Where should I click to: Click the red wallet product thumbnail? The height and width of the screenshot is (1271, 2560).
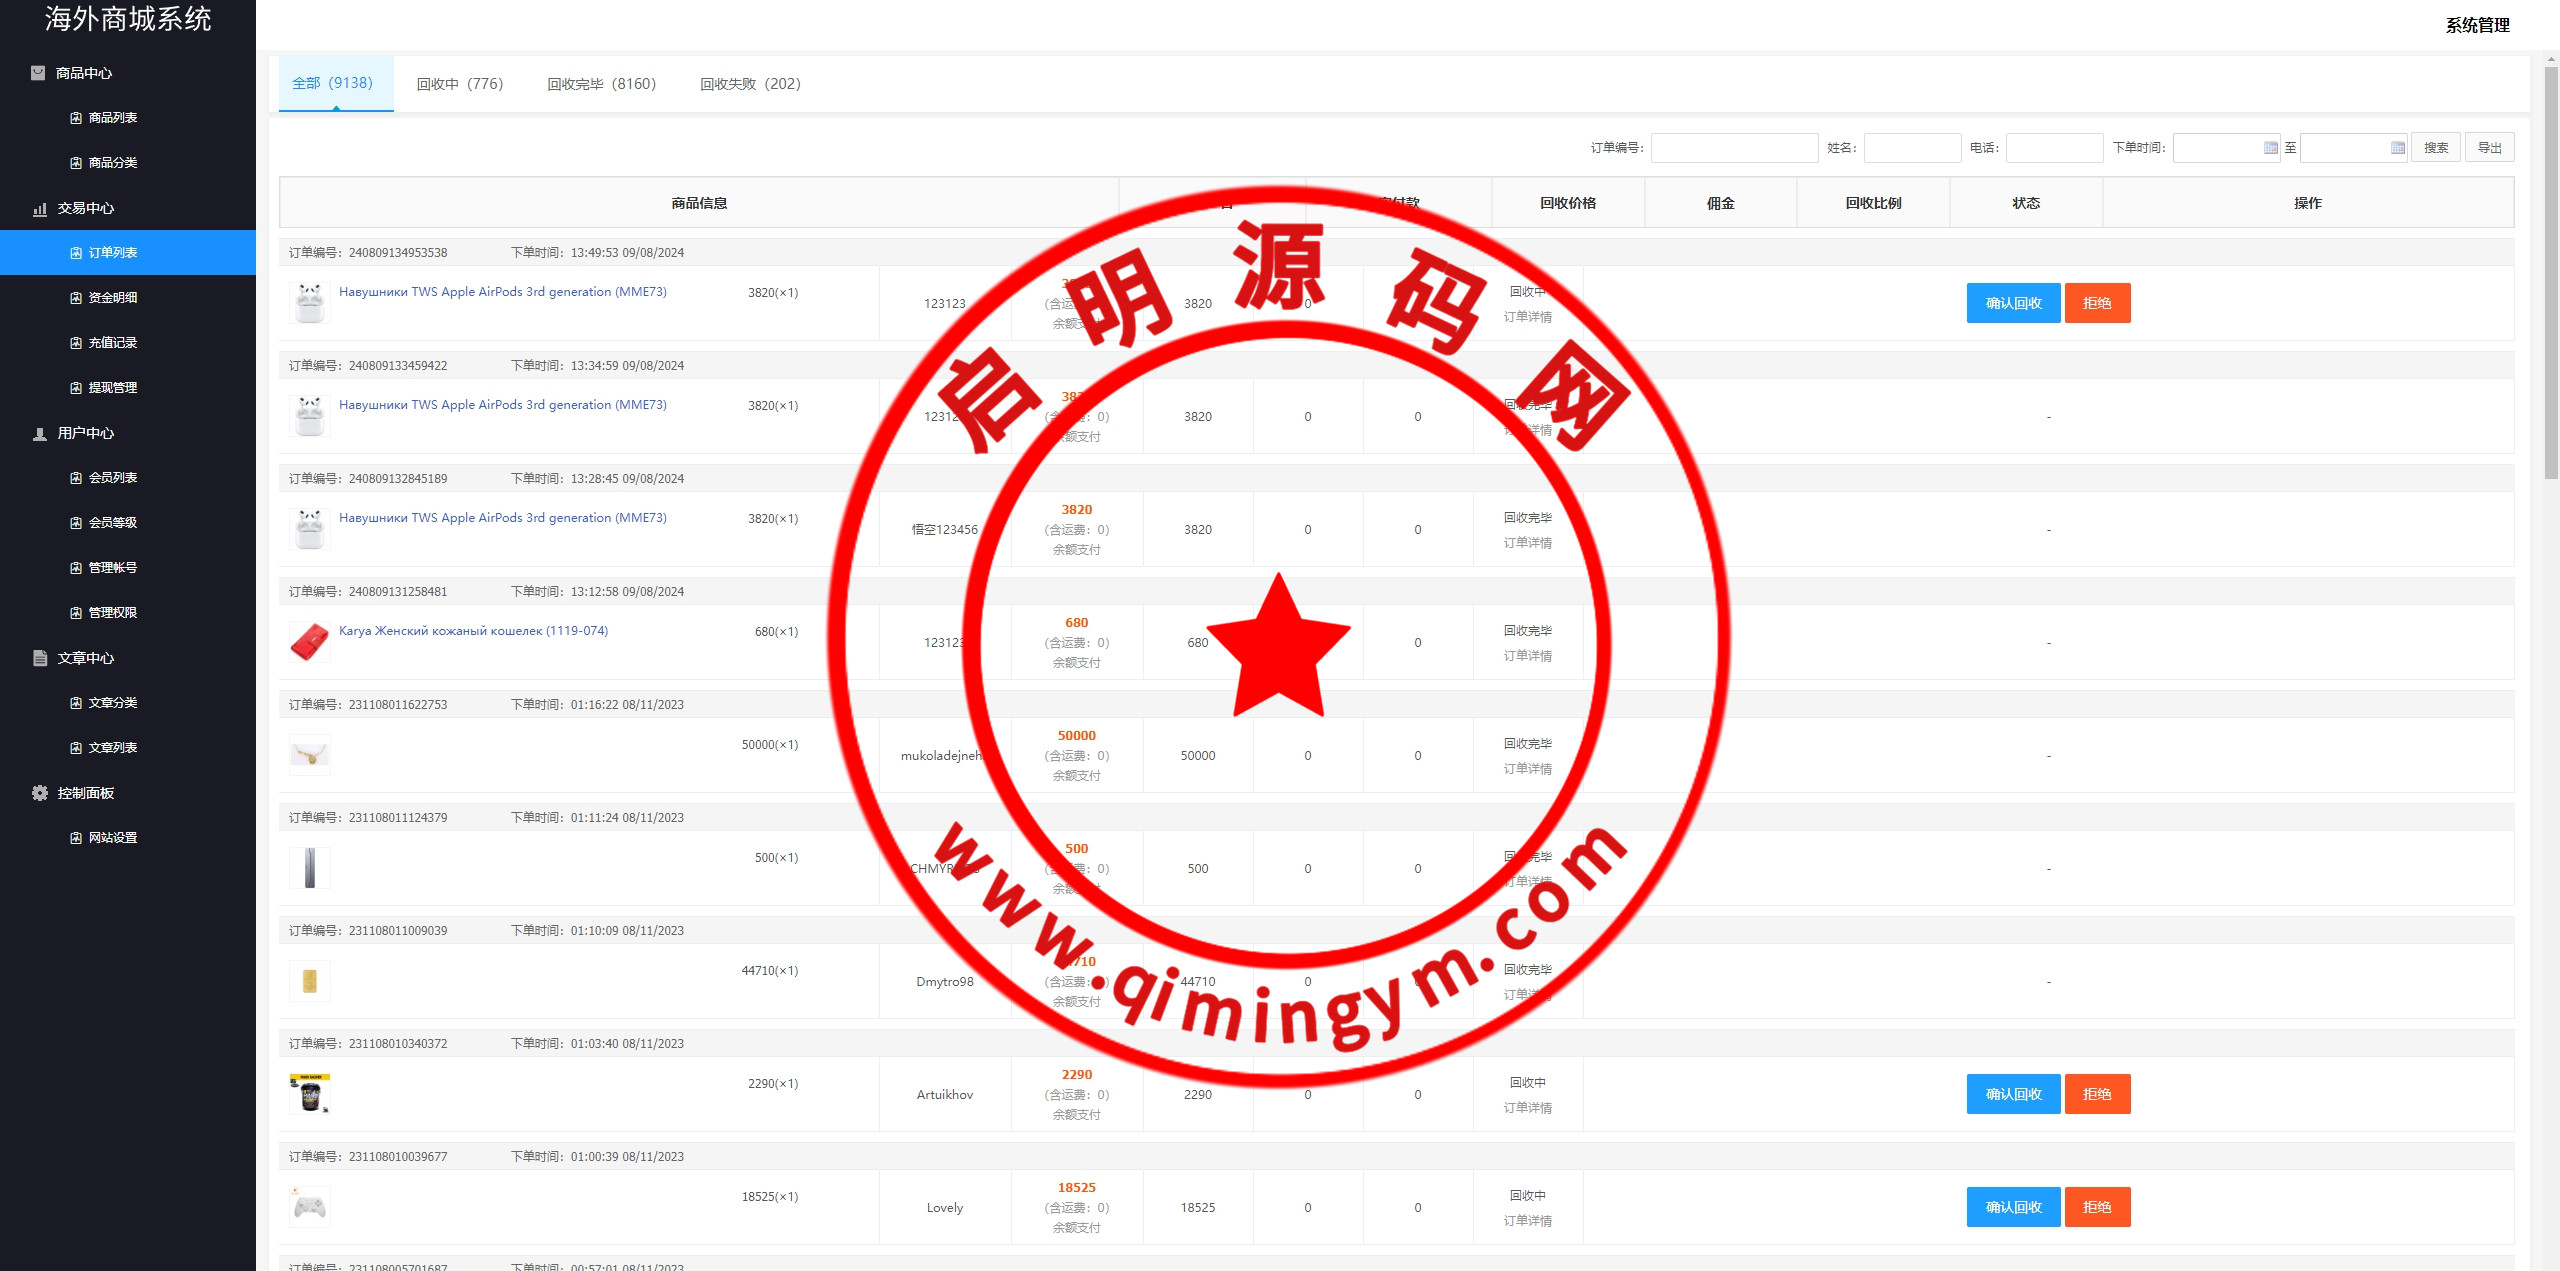(309, 642)
